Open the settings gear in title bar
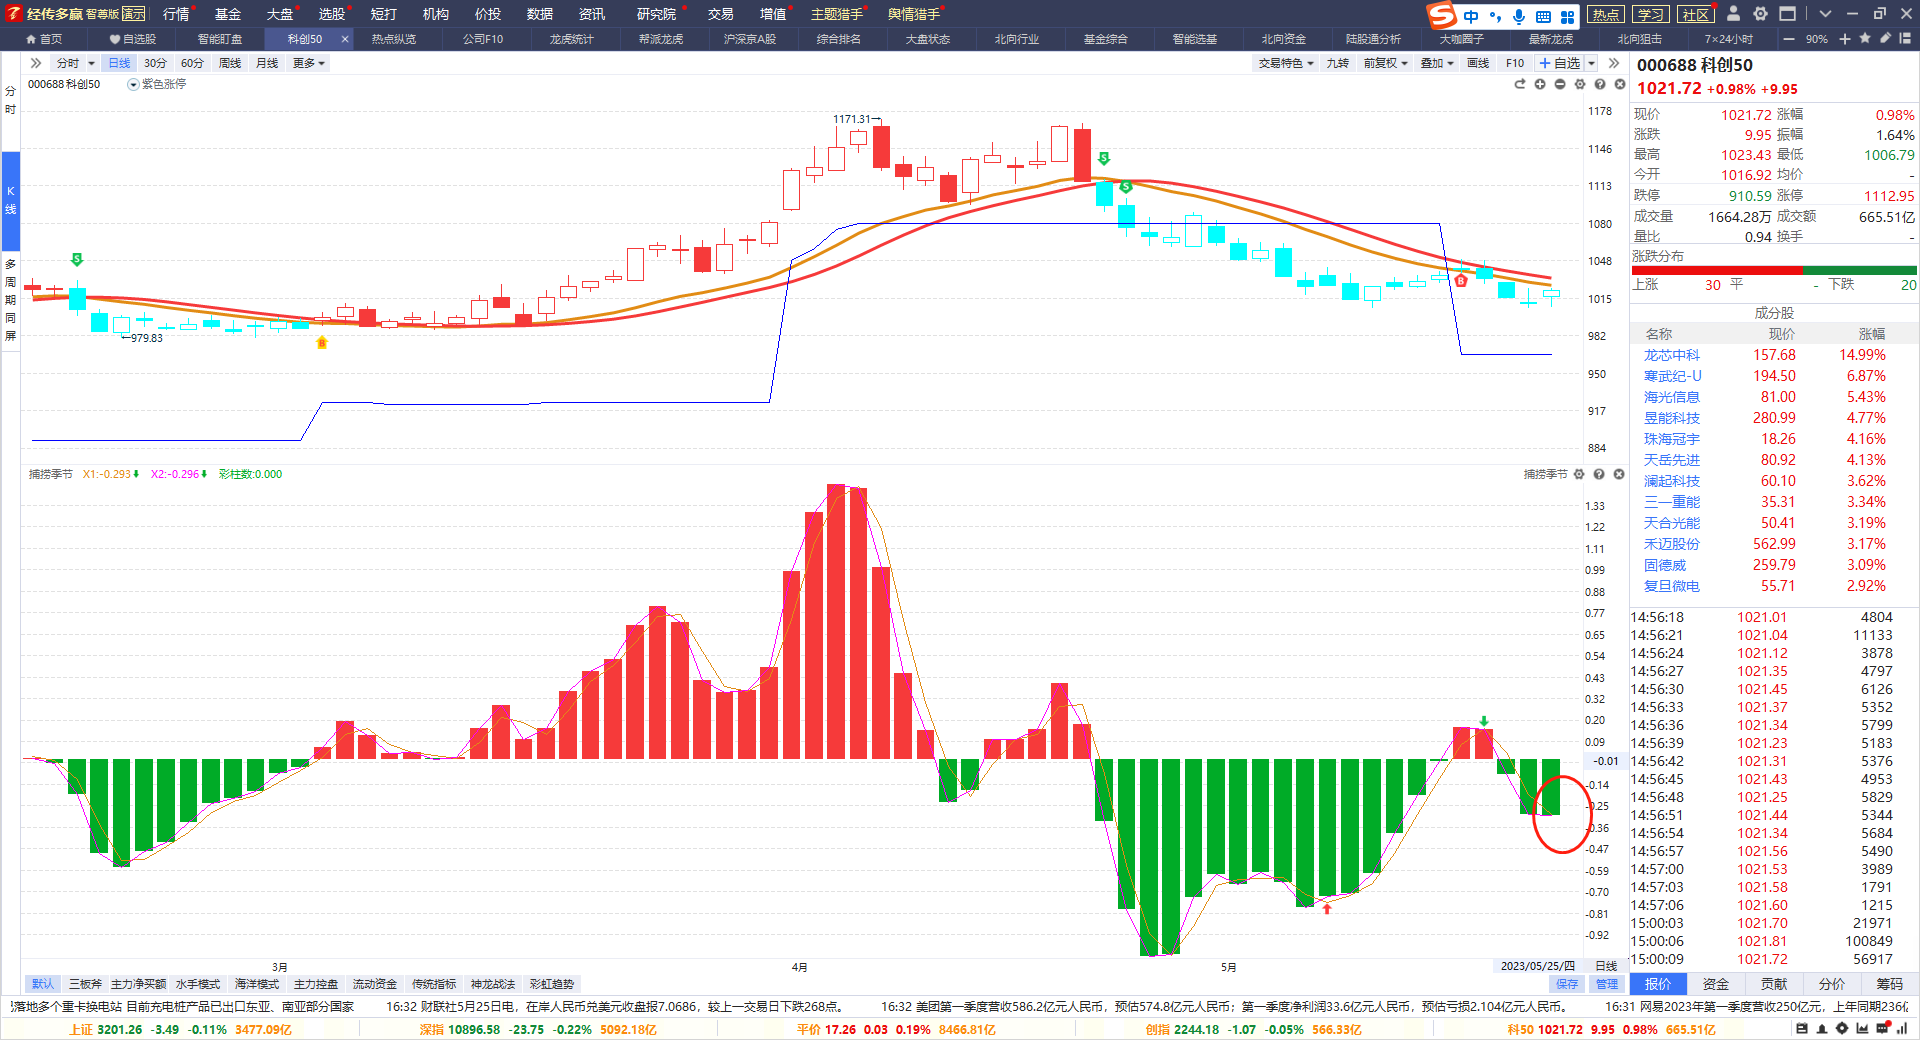 point(1760,14)
